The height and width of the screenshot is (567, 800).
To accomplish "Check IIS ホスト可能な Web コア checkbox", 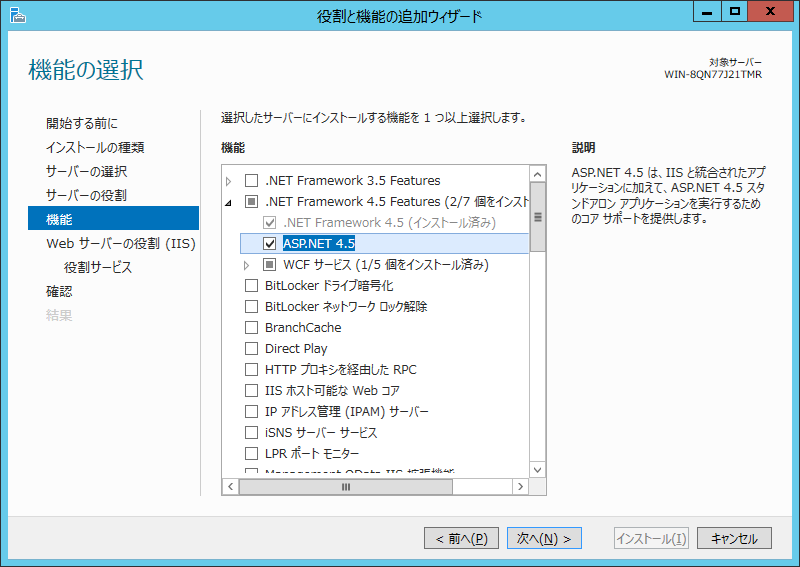I will [x=252, y=390].
